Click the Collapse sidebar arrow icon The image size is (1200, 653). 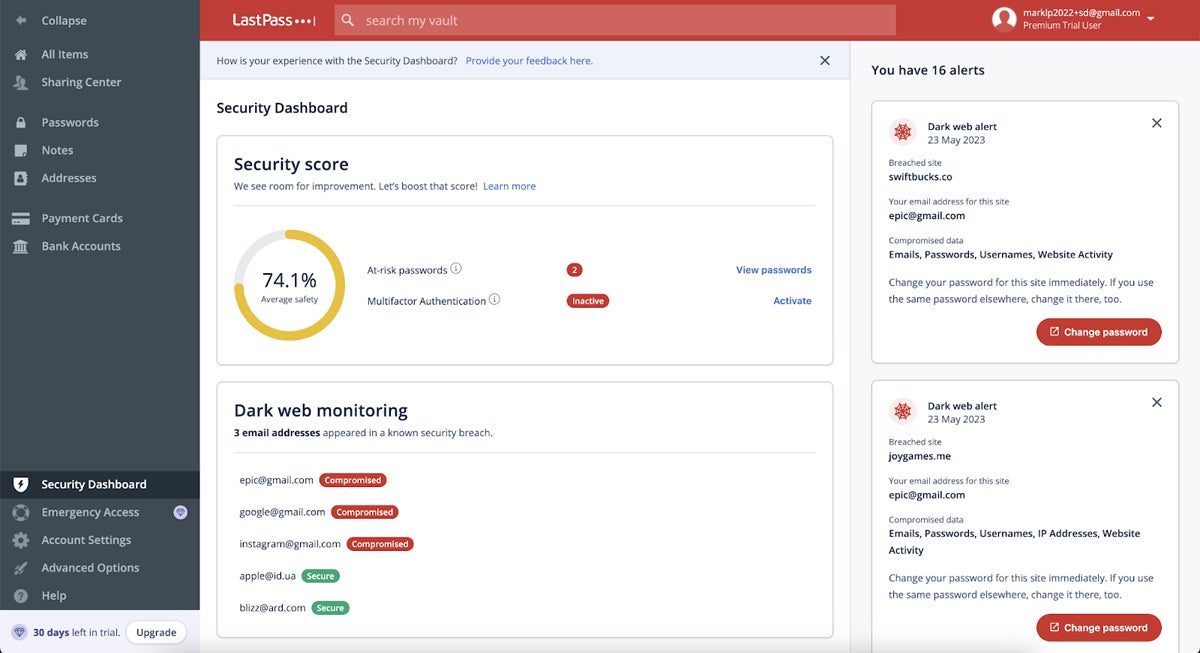21,21
